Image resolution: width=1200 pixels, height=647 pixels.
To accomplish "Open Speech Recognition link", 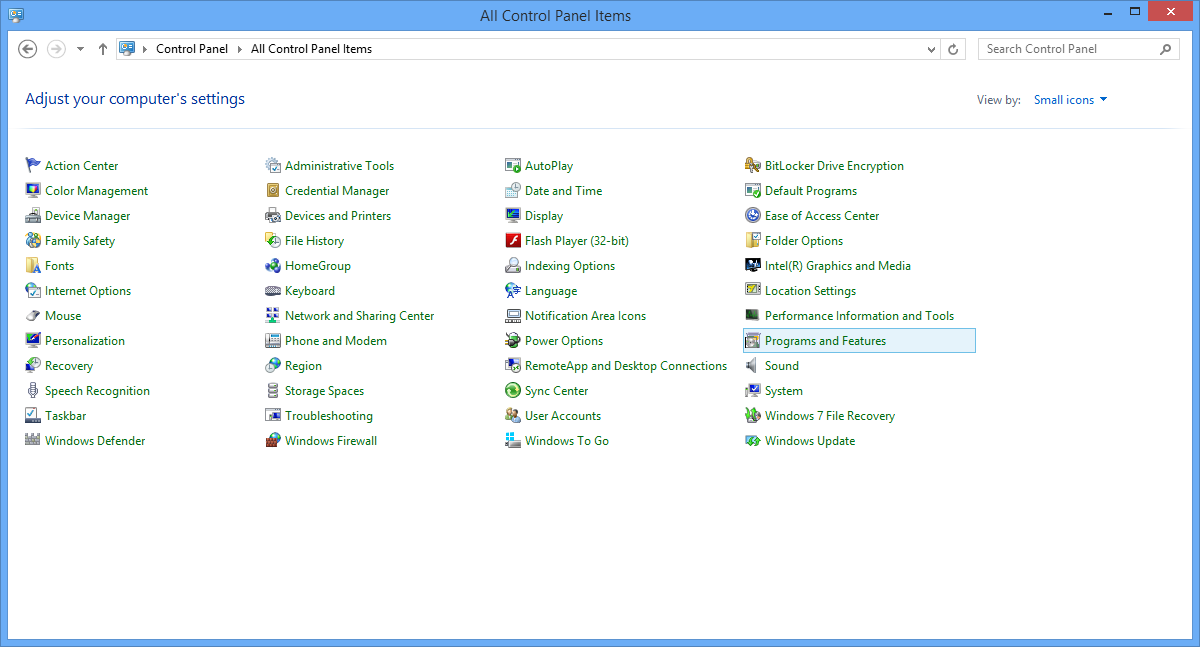I will [97, 391].
